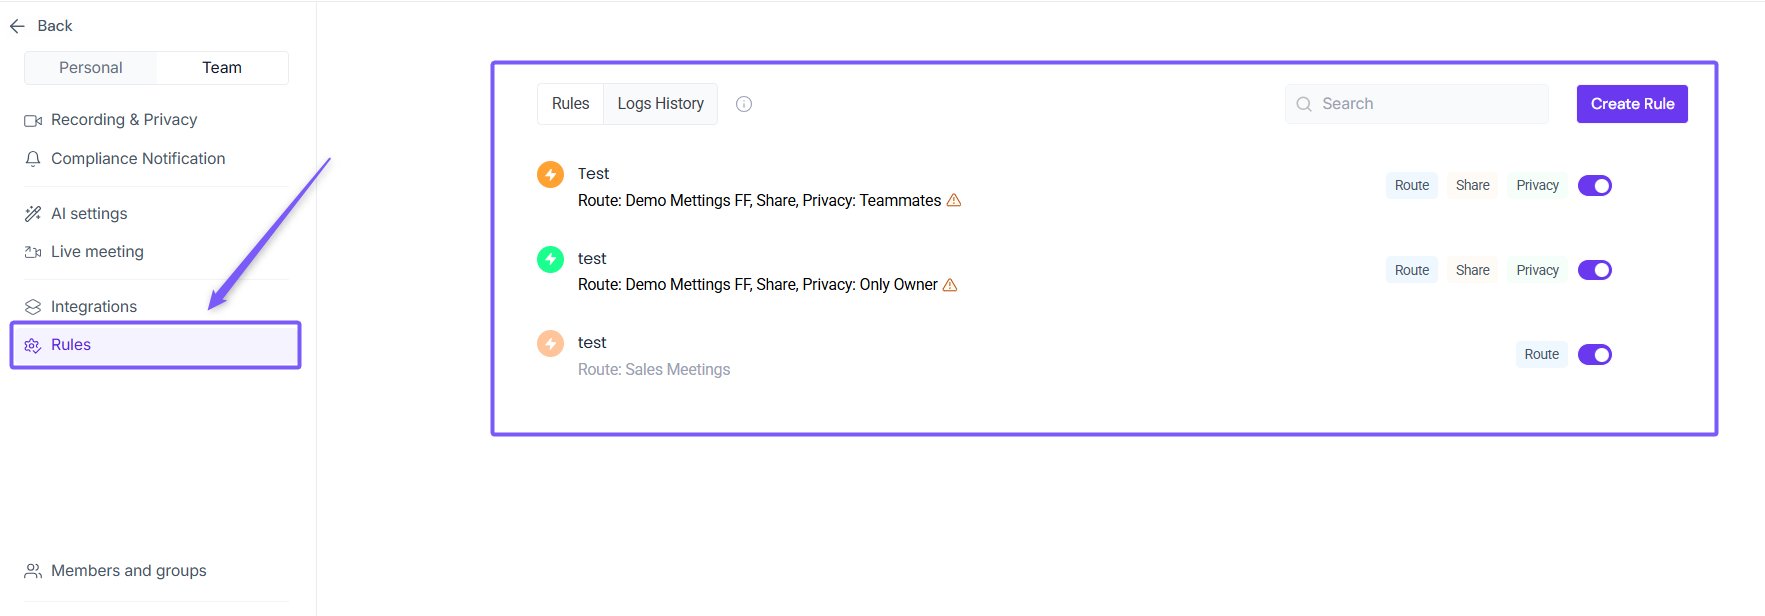Switch to the Personal settings tab
The width and height of the screenshot is (1765, 616).
click(x=91, y=68)
